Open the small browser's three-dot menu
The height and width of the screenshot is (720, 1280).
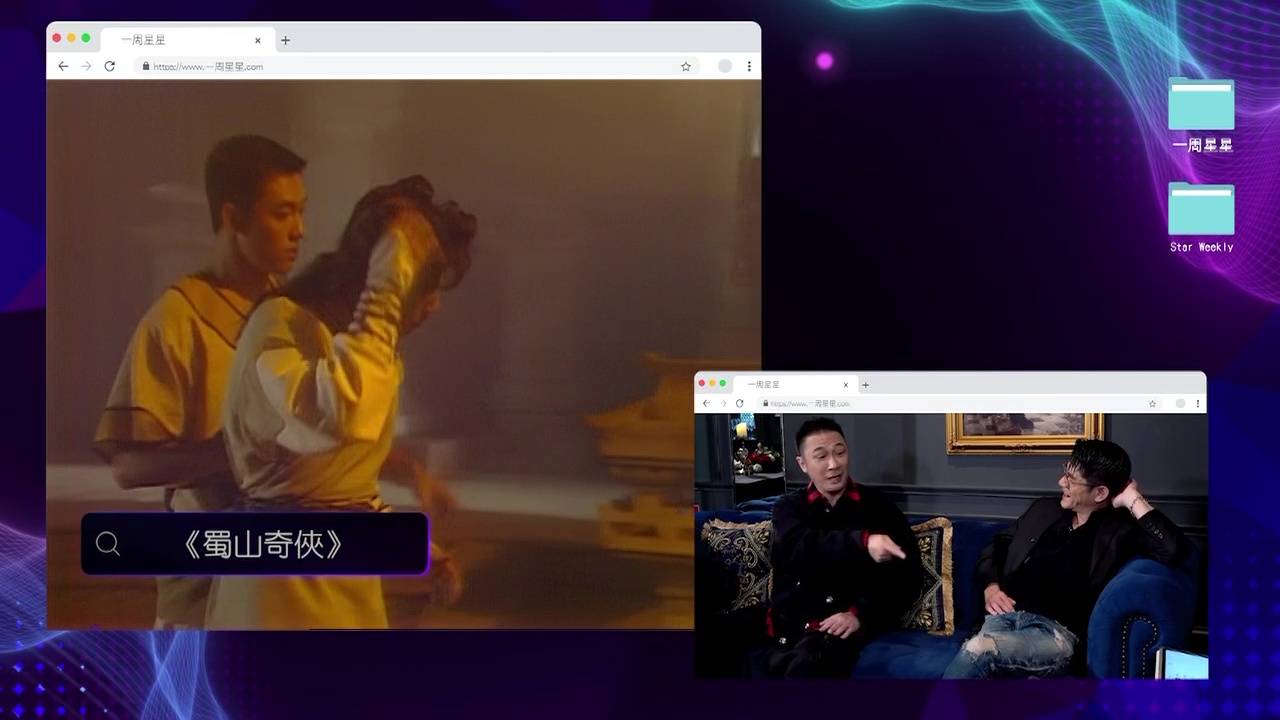click(1198, 403)
